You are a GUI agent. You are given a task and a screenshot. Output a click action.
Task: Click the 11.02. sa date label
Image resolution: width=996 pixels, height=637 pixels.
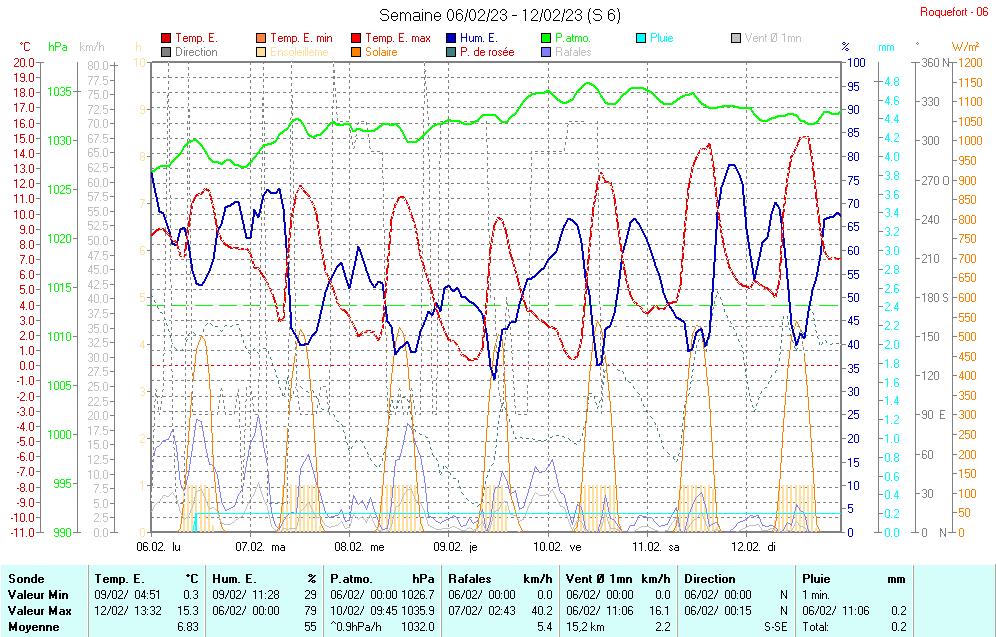tap(656, 547)
